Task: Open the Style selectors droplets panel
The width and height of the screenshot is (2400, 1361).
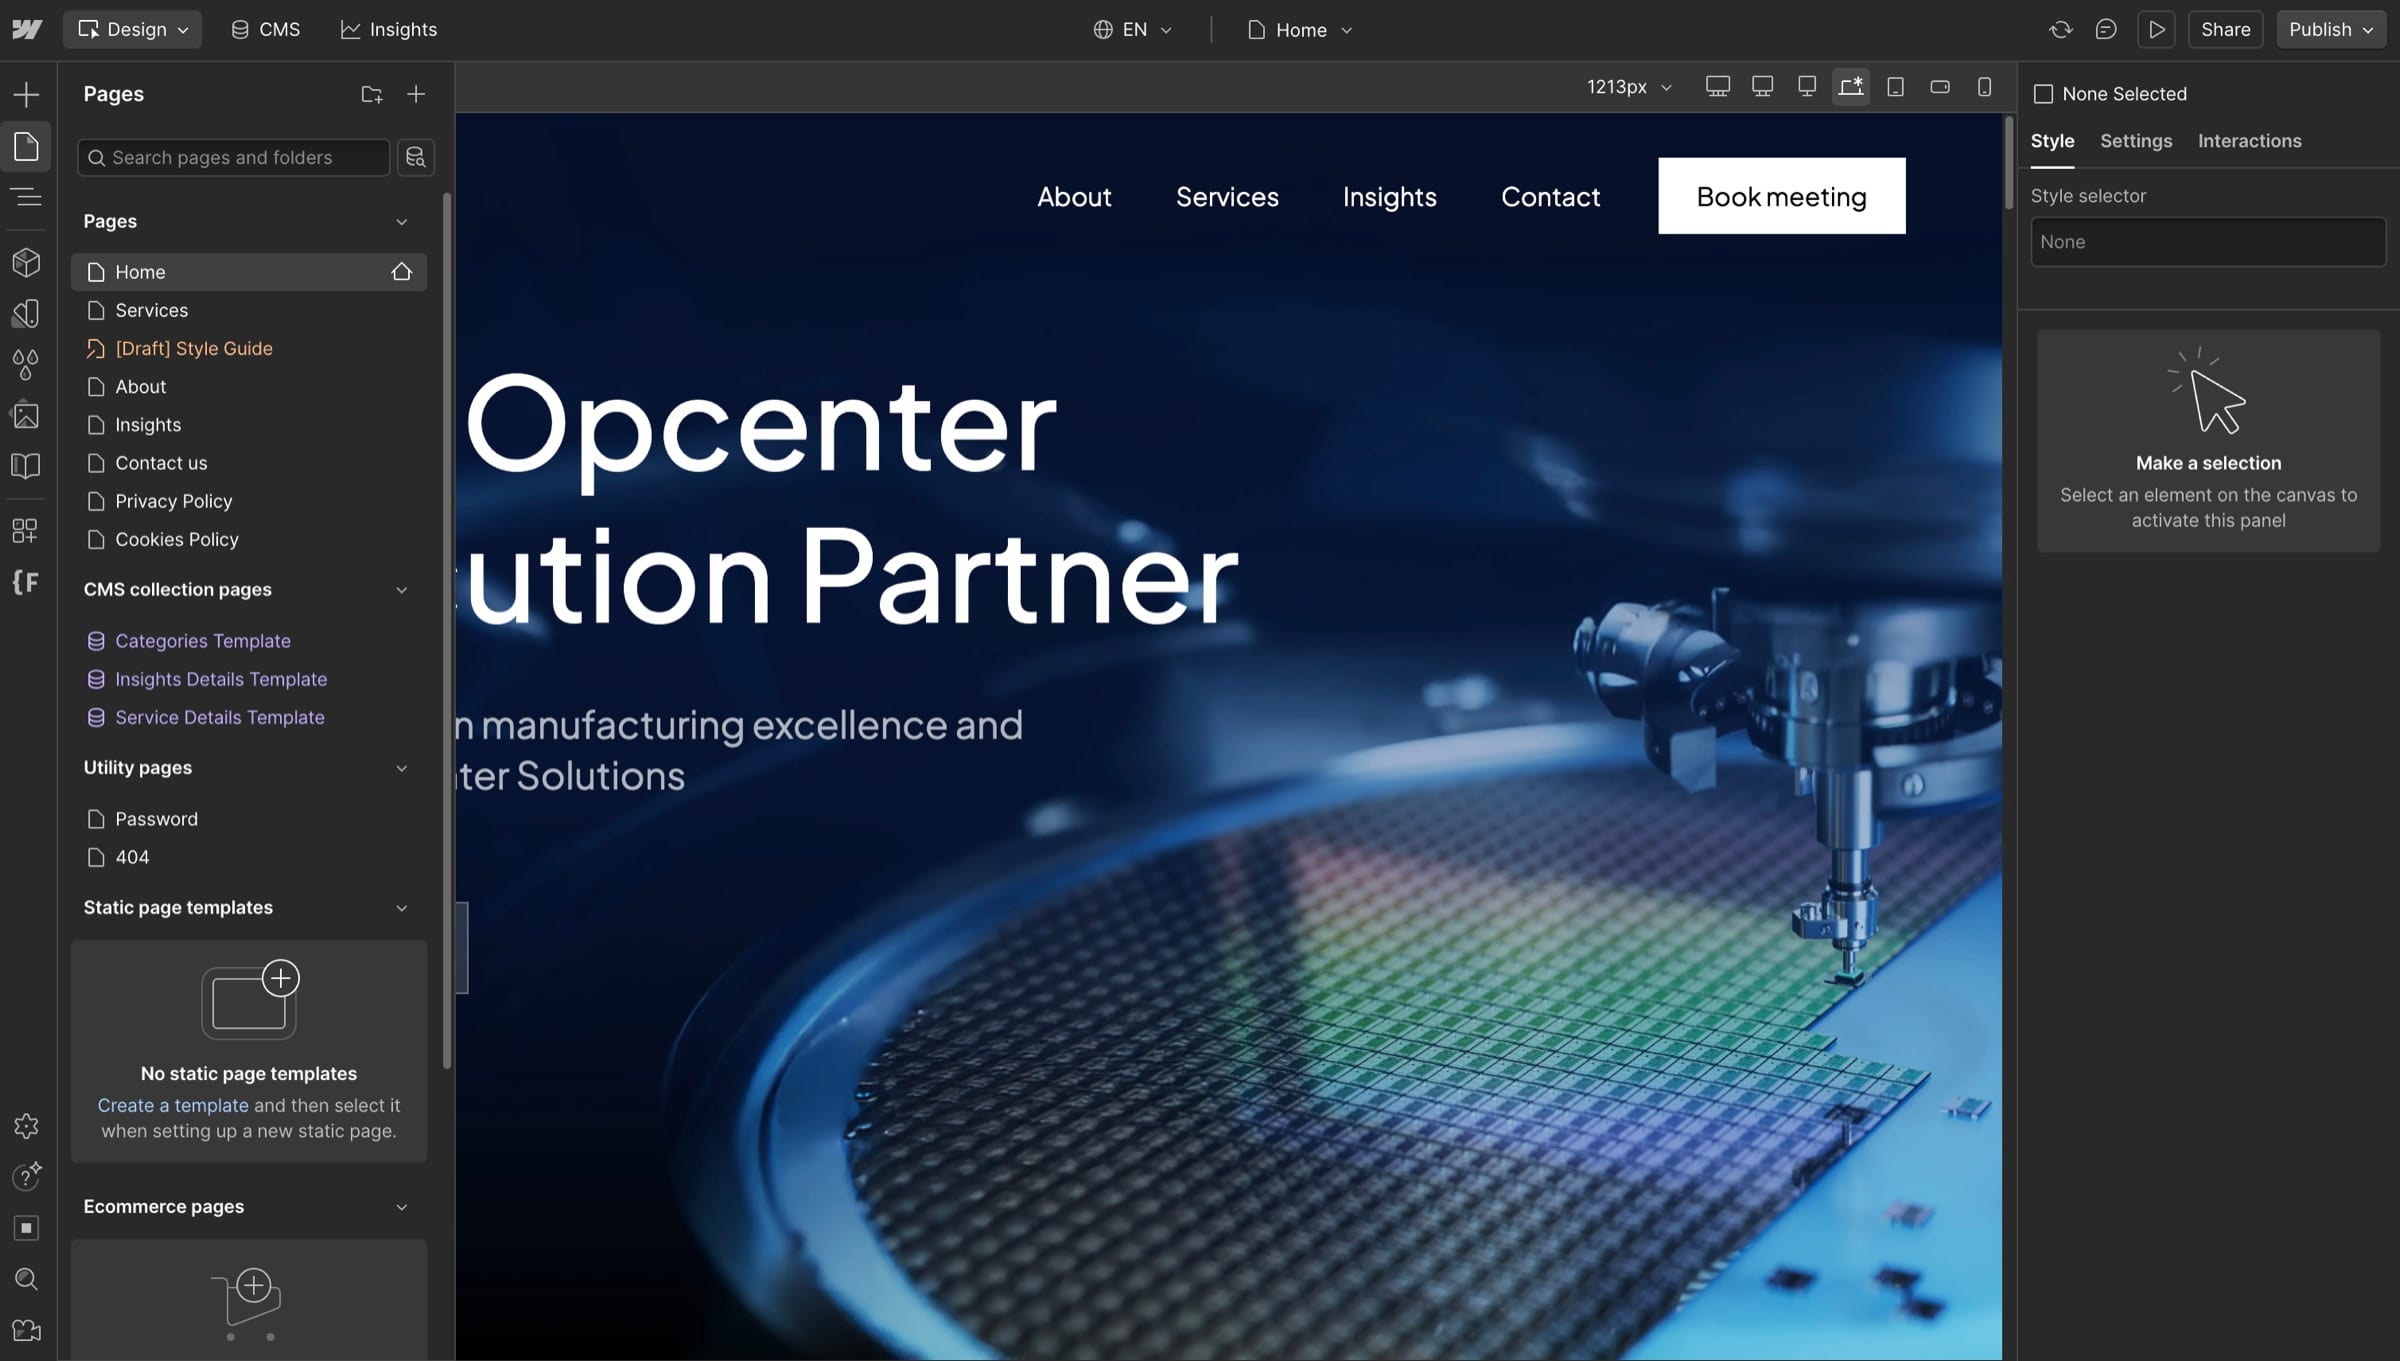Action: [26, 364]
